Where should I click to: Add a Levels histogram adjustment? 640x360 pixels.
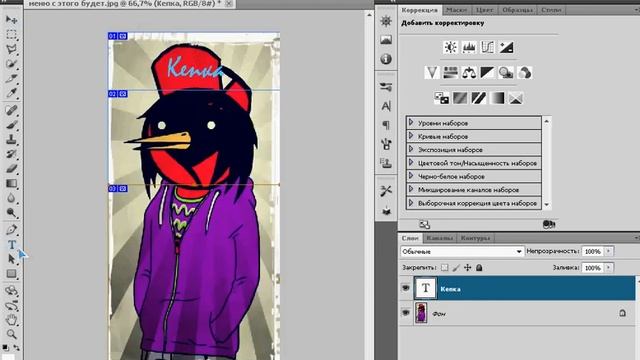pyautogui.click(x=469, y=47)
